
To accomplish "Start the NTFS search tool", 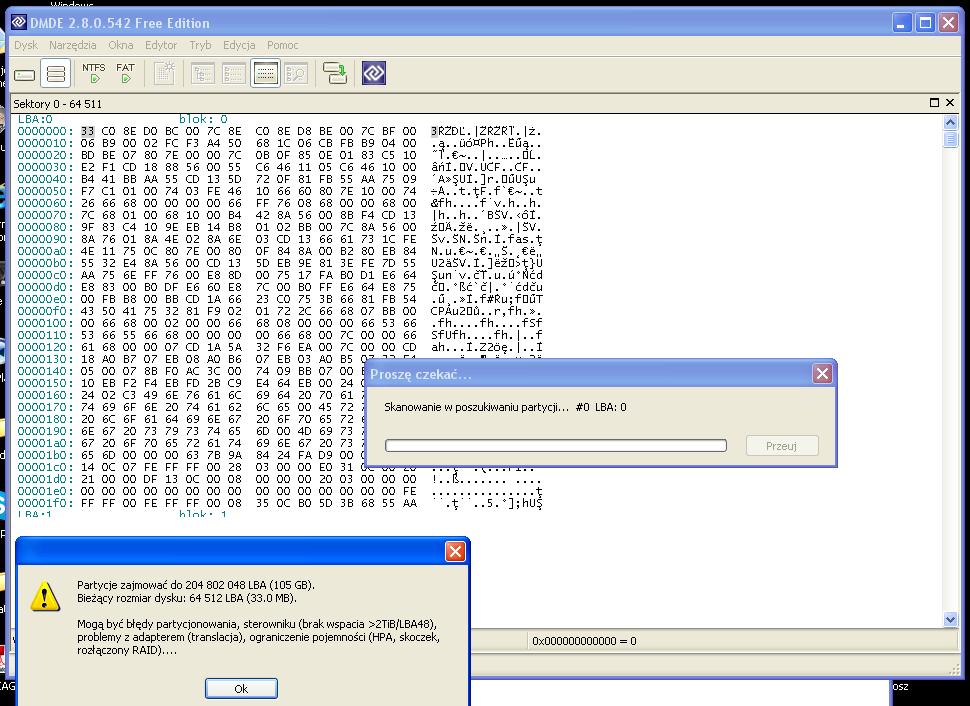I will (94, 73).
